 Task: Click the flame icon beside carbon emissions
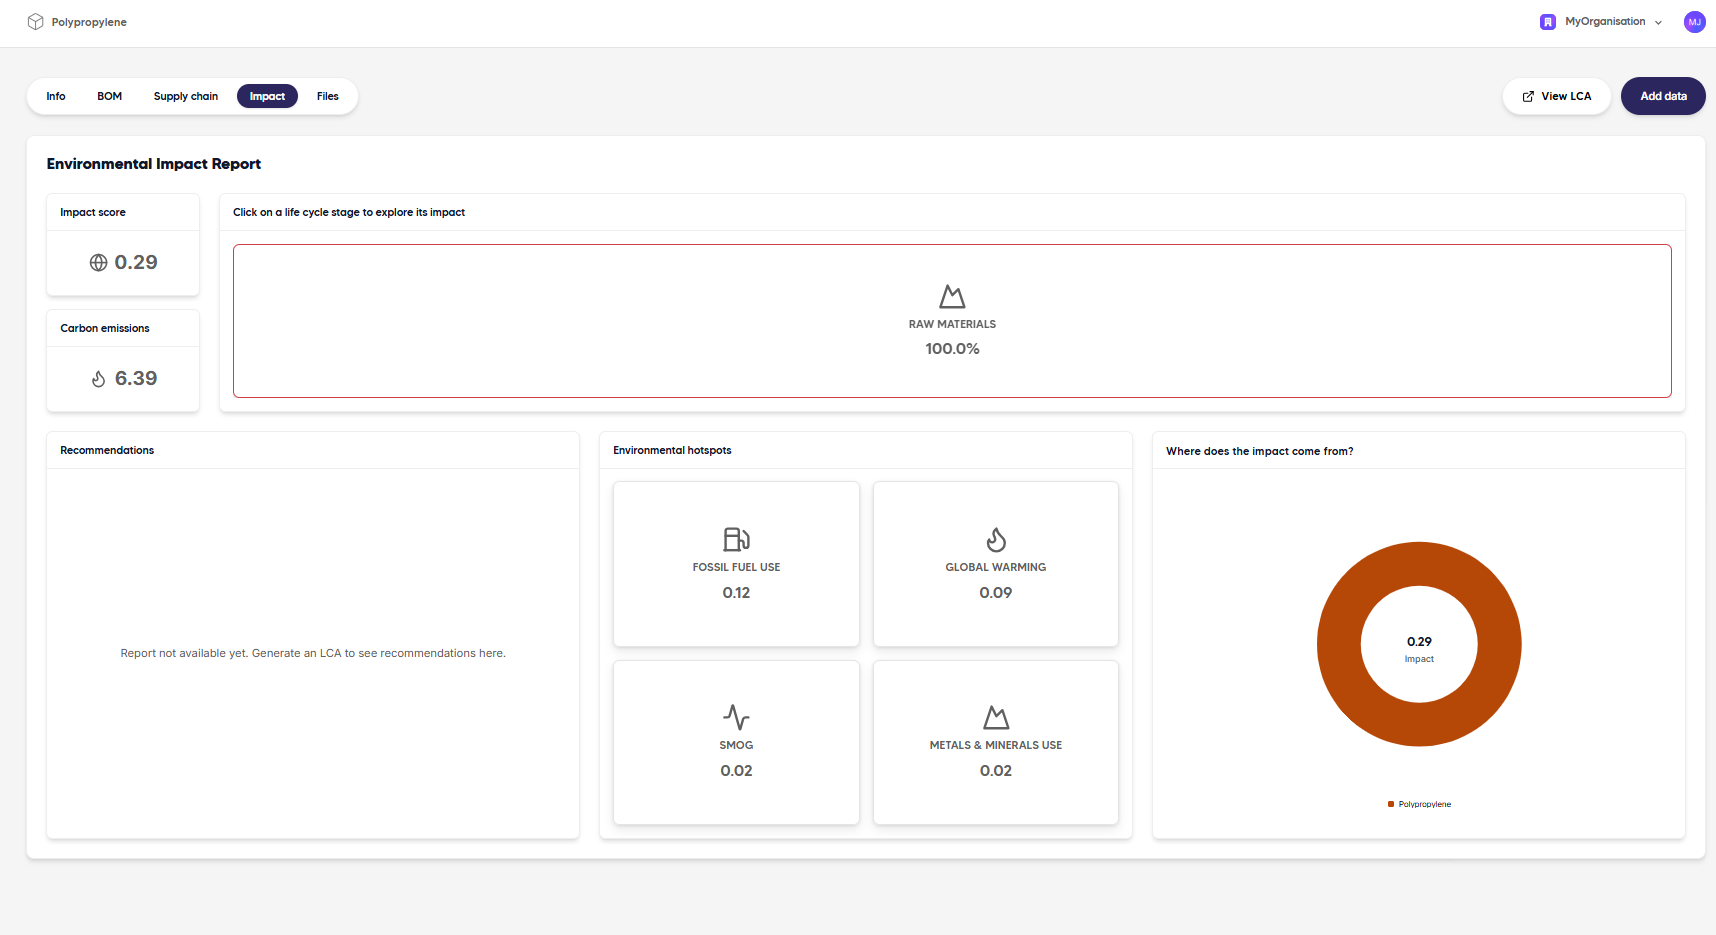pyautogui.click(x=98, y=379)
